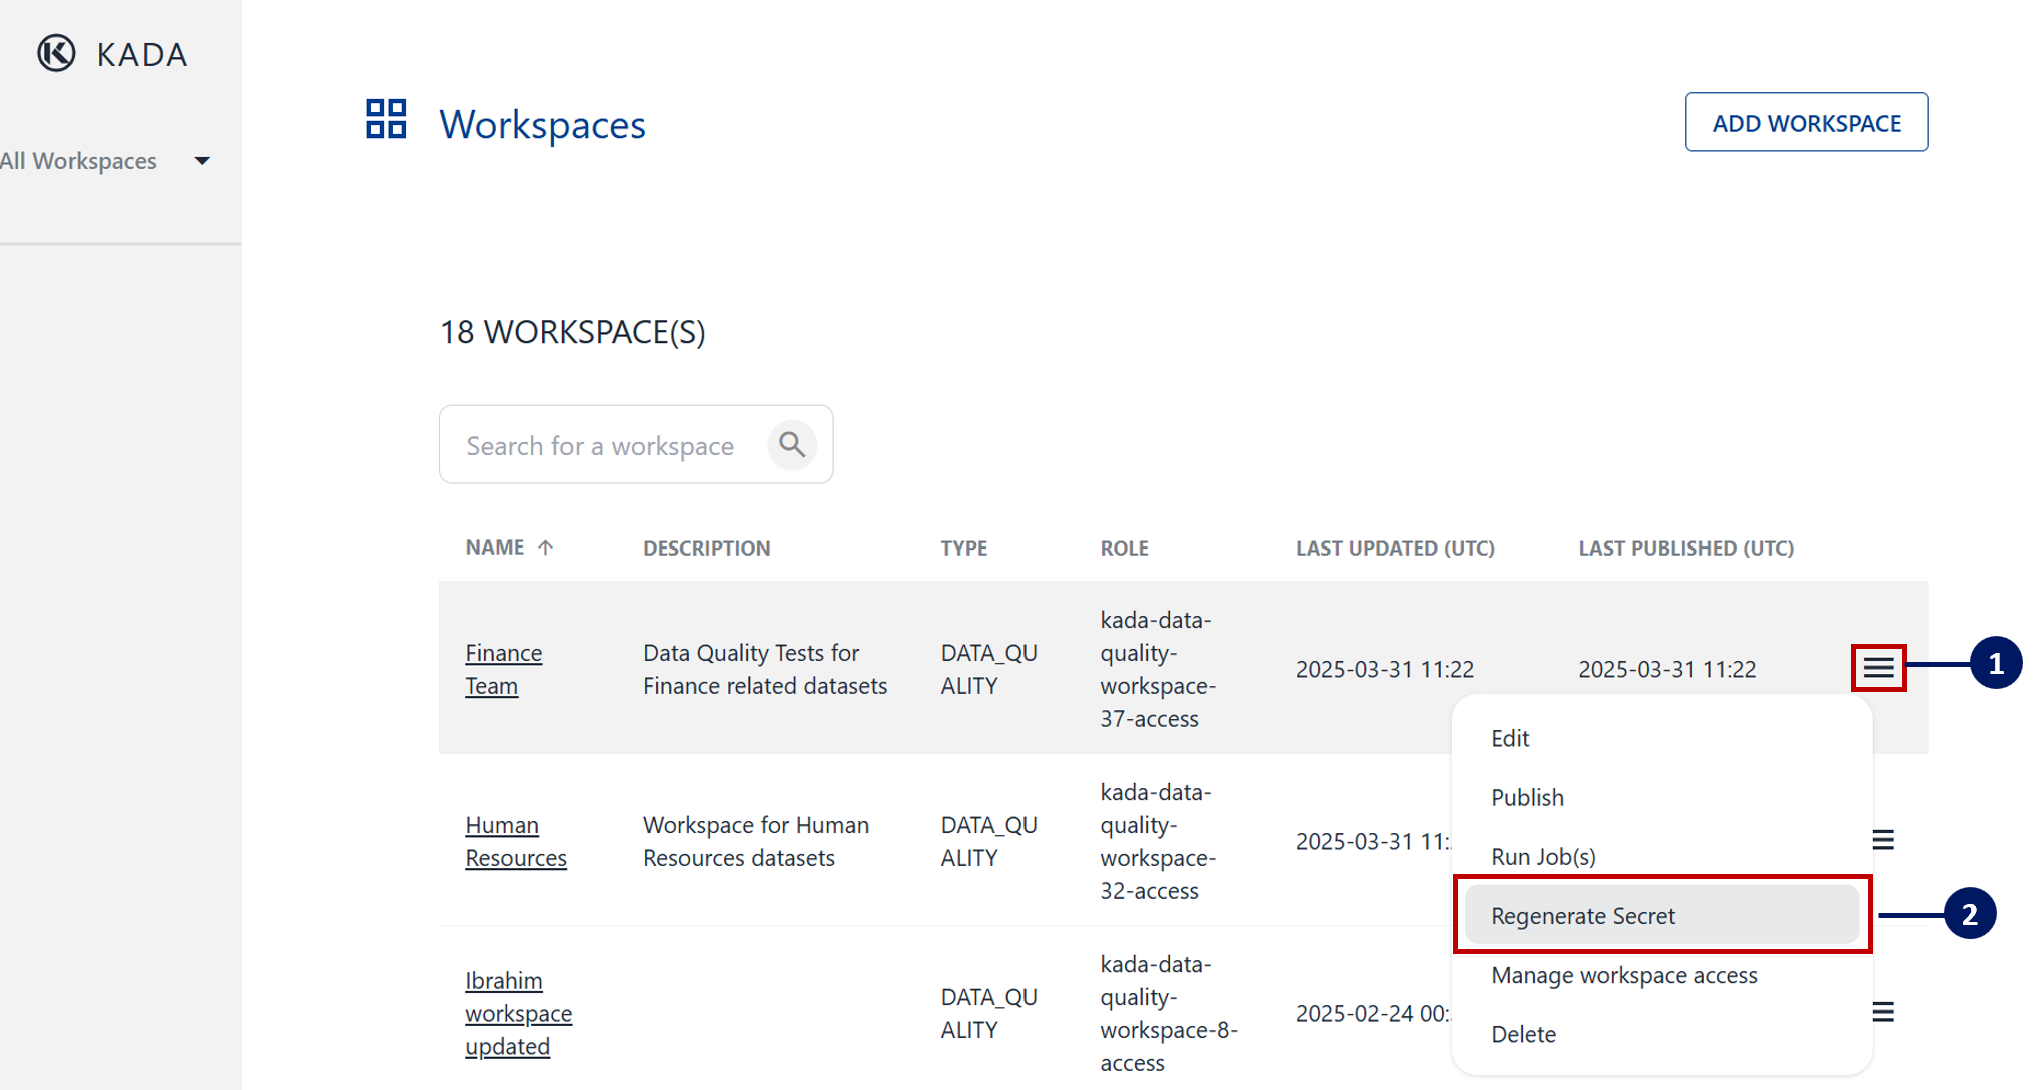Viewport: 2040px width, 1090px height.
Task: Click Regenerate Secret menu option
Action: click(x=1582, y=916)
